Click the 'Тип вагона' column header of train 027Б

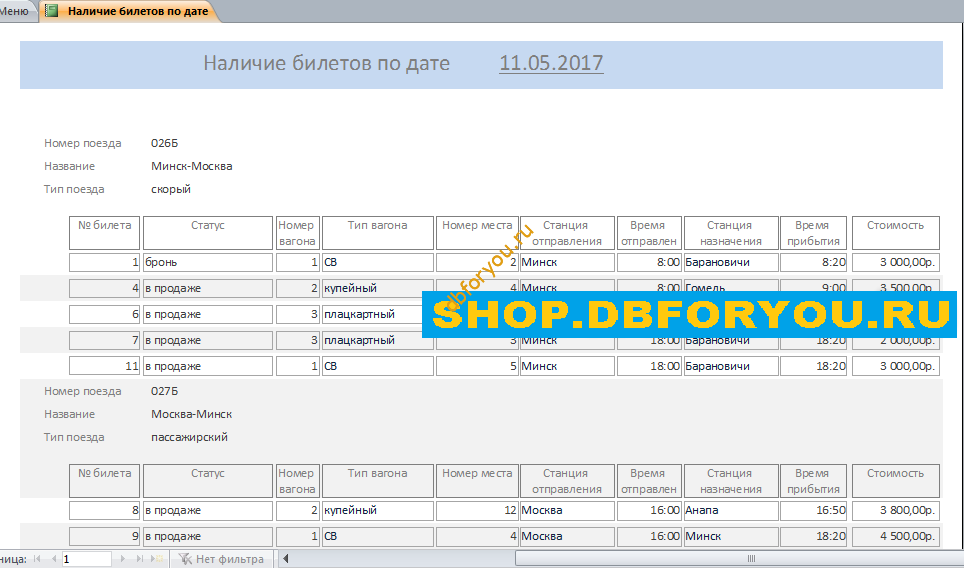tap(377, 480)
